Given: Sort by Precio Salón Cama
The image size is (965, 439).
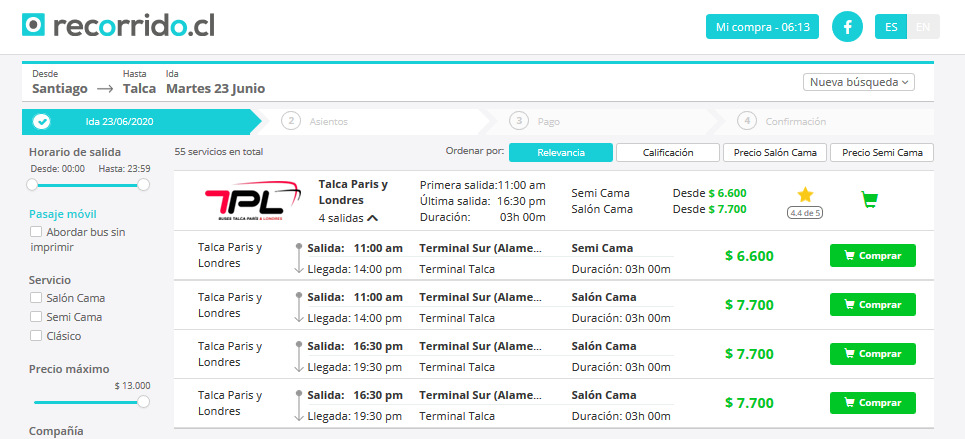Looking at the screenshot, I should (x=775, y=153).
